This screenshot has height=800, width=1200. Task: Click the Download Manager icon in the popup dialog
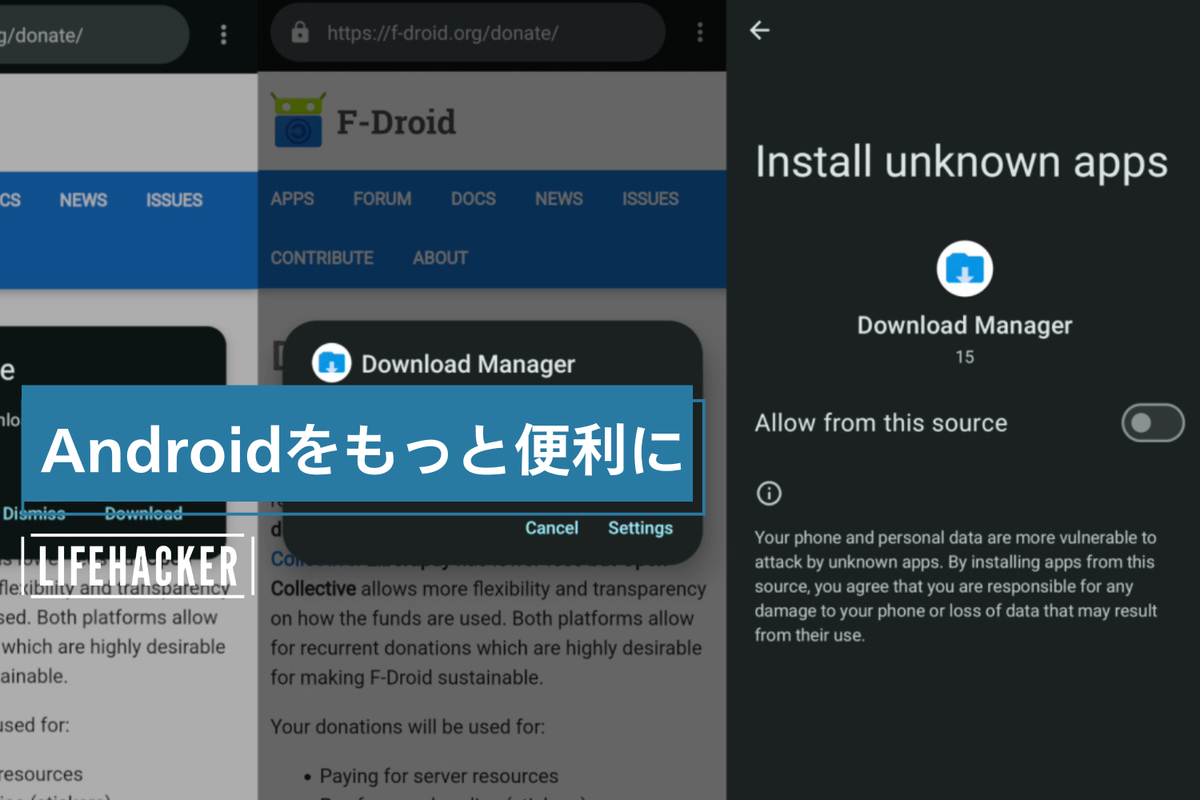[x=330, y=364]
